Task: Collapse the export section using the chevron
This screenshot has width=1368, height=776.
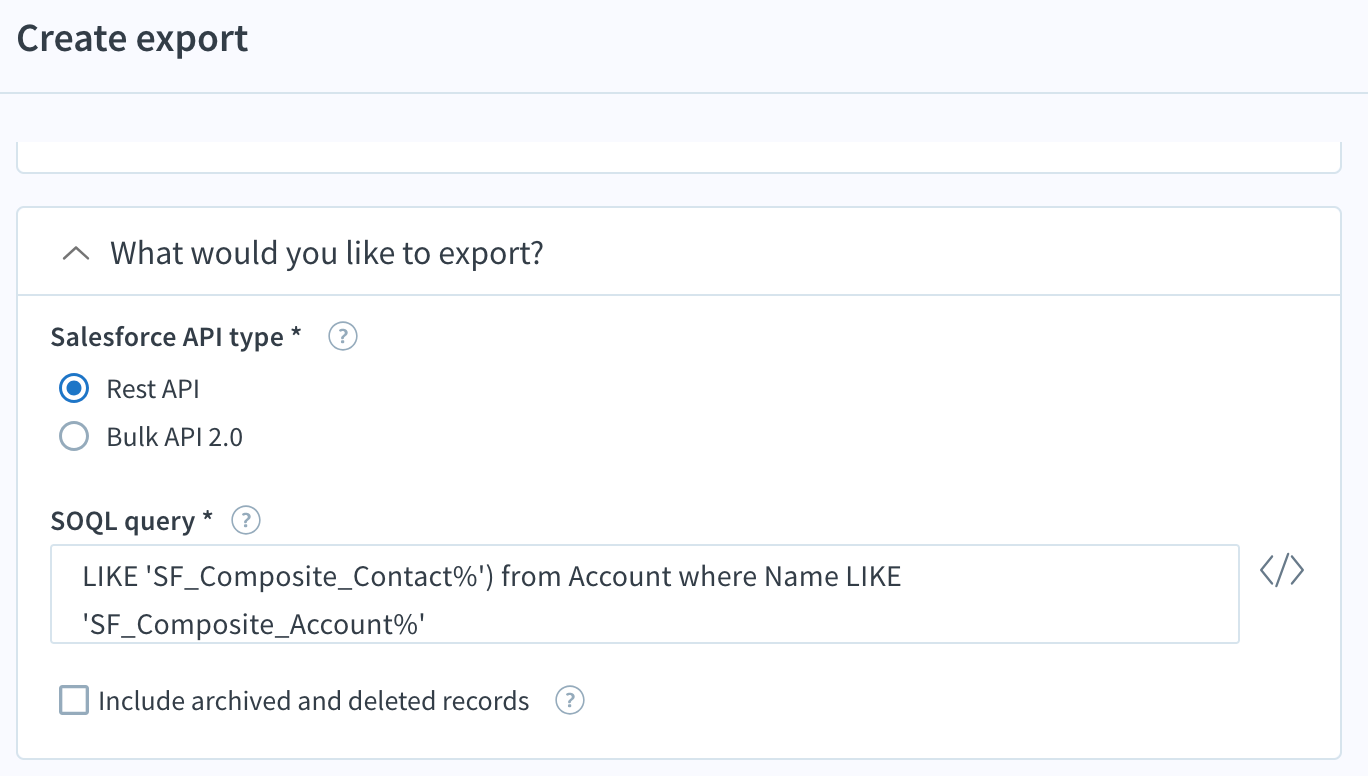Action: (x=75, y=254)
